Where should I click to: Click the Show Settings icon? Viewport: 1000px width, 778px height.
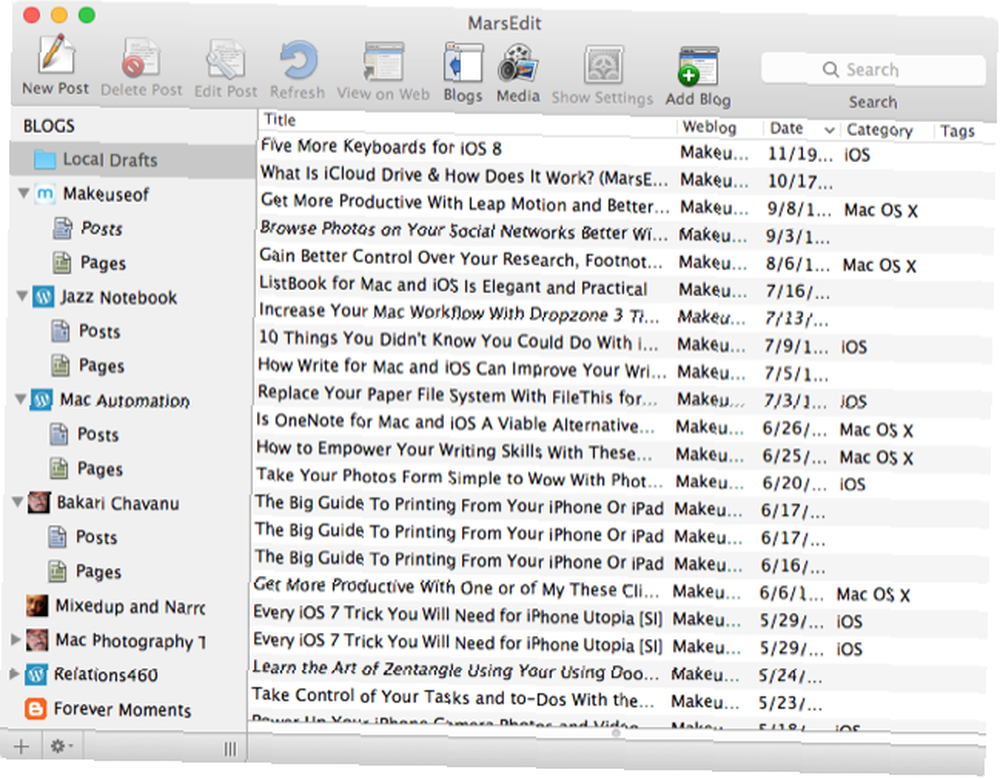[x=603, y=66]
